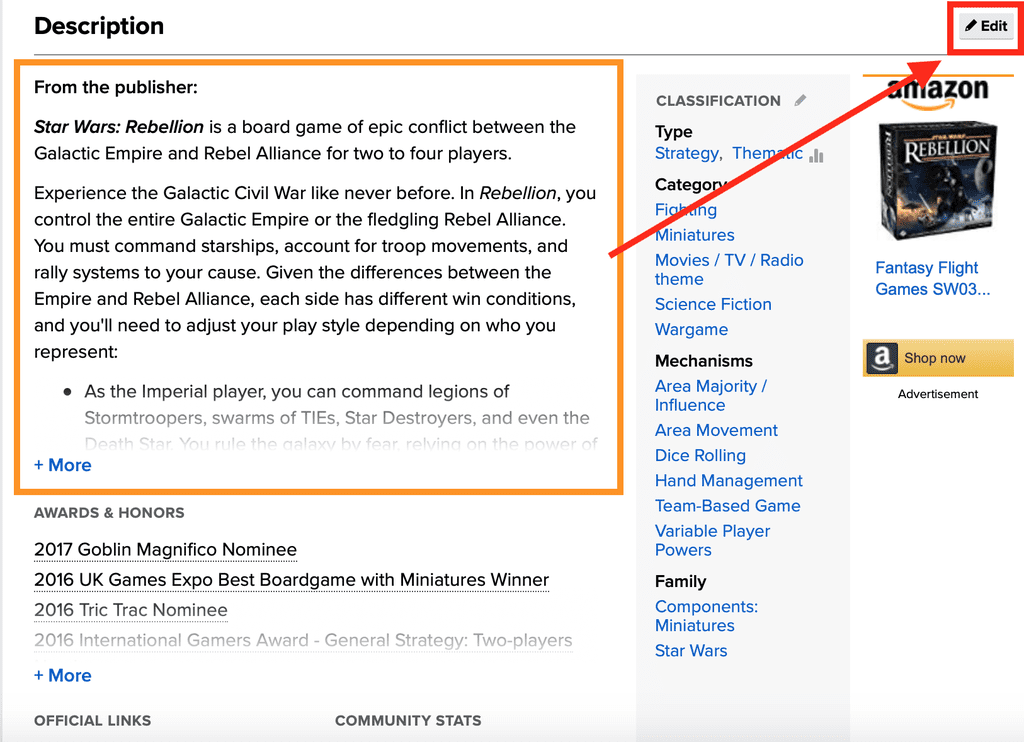Click the Amazon 'a' icon on Shop now

(x=882, y=358)
